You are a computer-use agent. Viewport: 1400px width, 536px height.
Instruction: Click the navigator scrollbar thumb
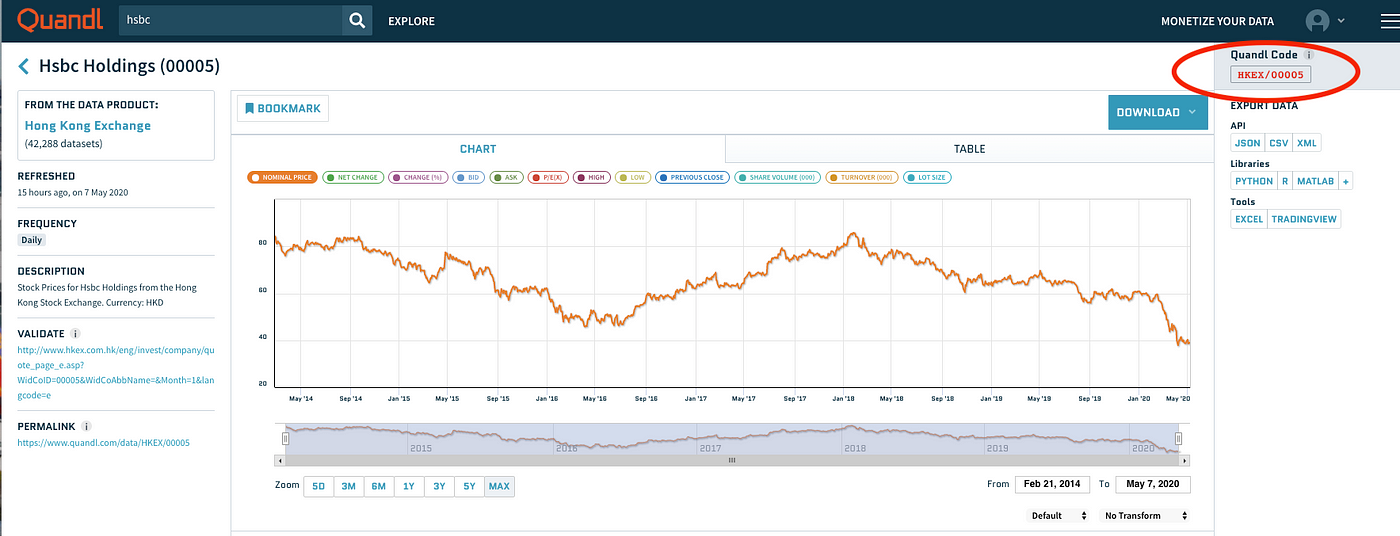click(732, 460)
